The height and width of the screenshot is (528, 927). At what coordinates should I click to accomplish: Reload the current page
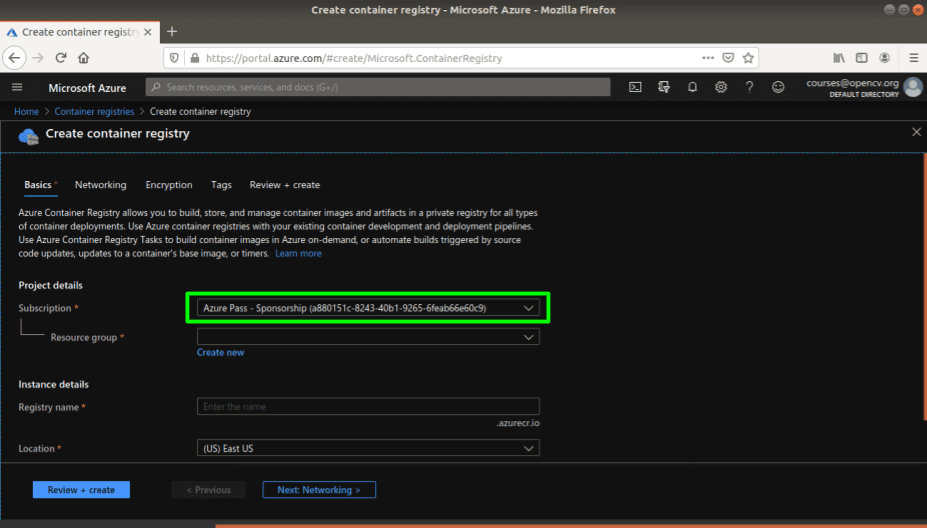pos(61,58)
